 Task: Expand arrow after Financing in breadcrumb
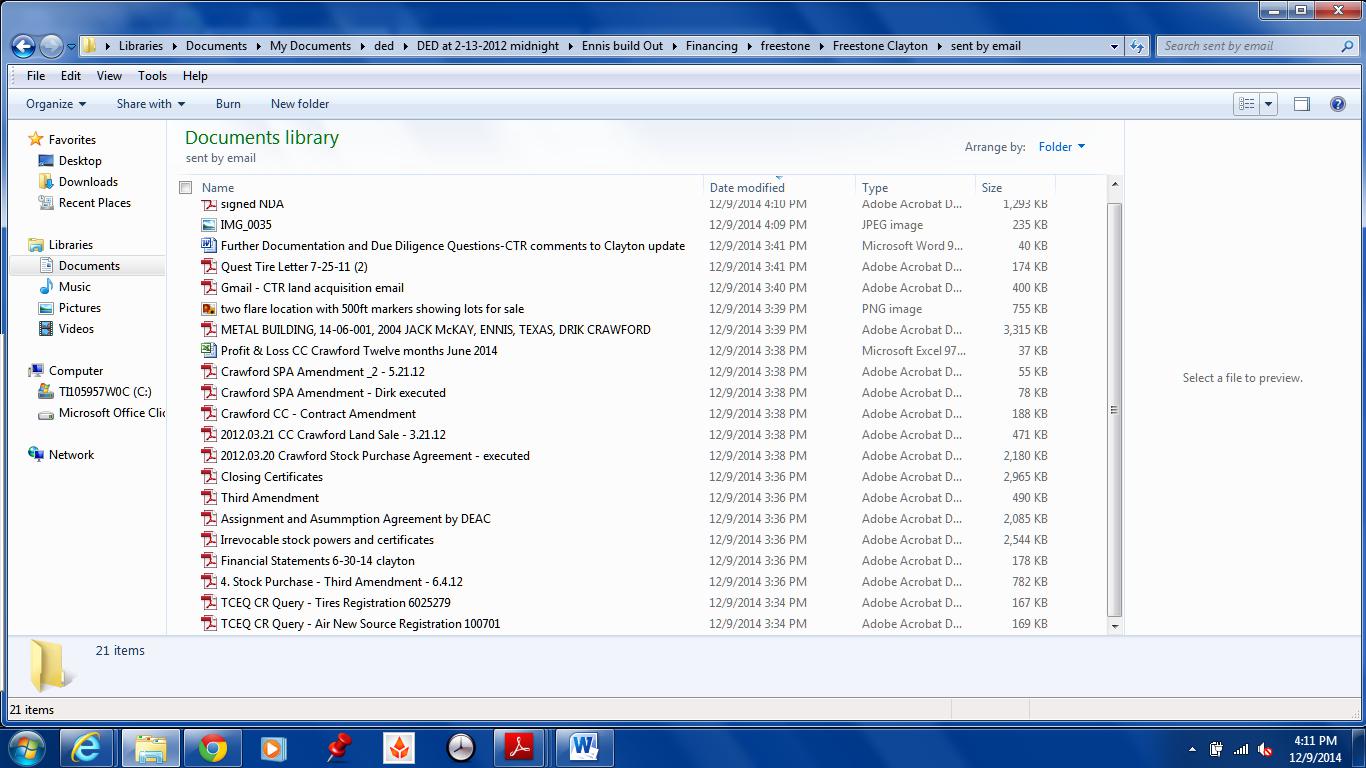(748, 46)
